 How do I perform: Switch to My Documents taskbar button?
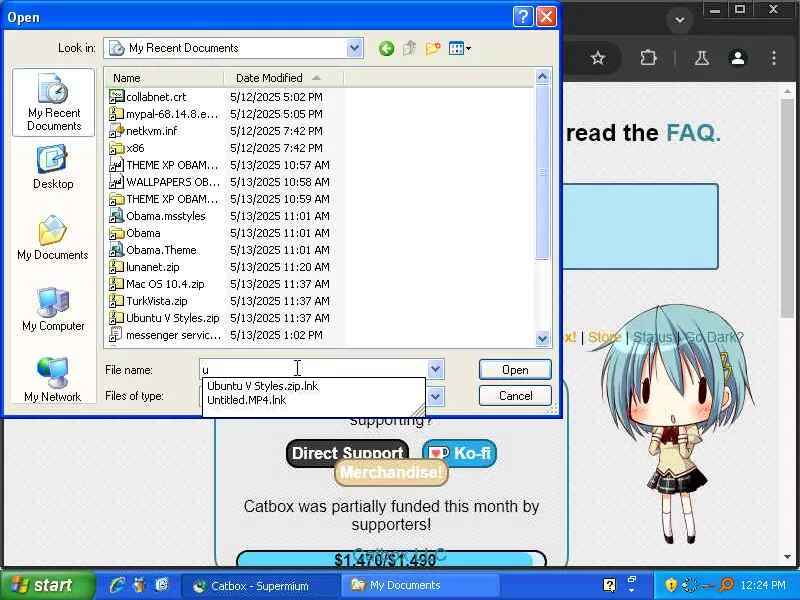pyautogui.click(x=419, y=586)
